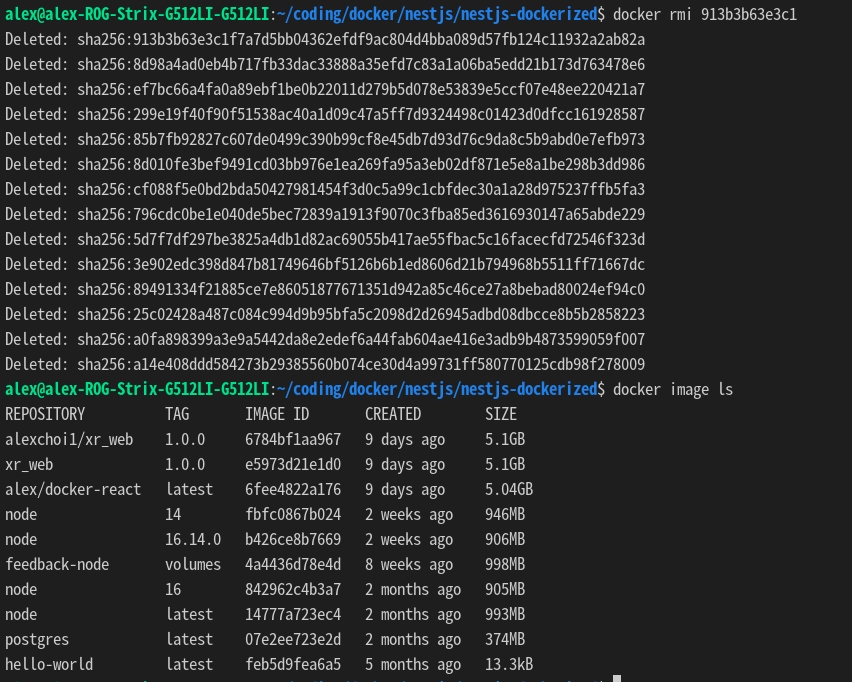This screenshot has width=852, height=682.
Task: Click image ID 842962c4b3a7
Action: (x=293, y=590)
